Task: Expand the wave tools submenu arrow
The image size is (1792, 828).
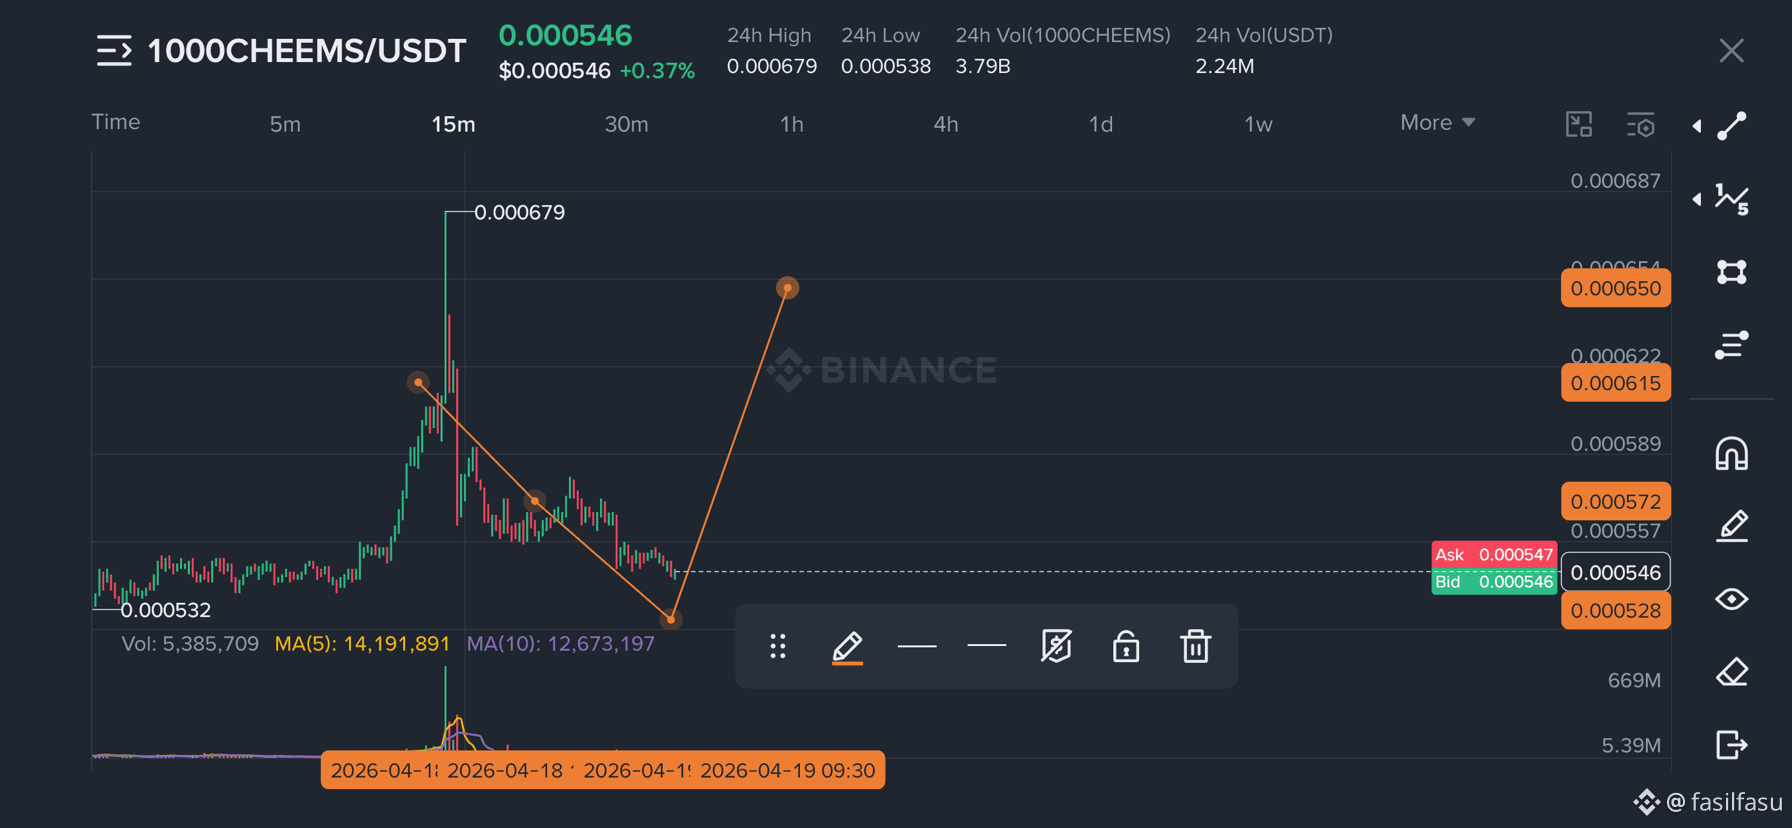Action: click(1697, 199)
